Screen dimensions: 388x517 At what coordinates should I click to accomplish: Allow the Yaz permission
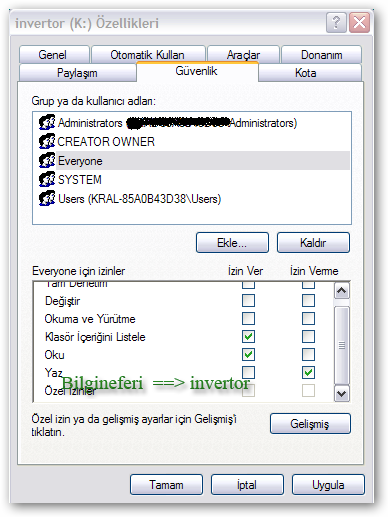click(248, 372)
